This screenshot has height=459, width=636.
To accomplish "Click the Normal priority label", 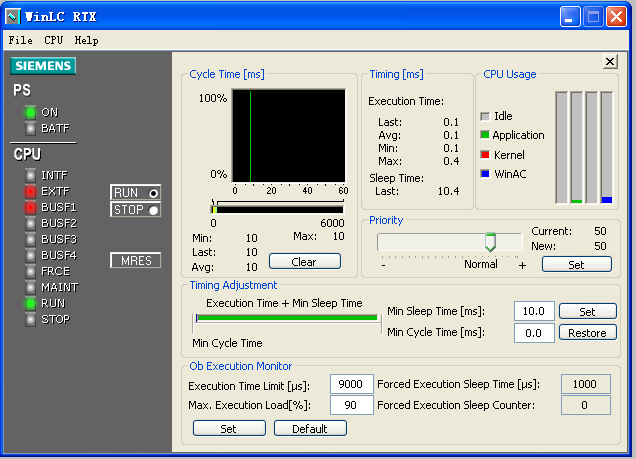I will (x=481, y=264).
